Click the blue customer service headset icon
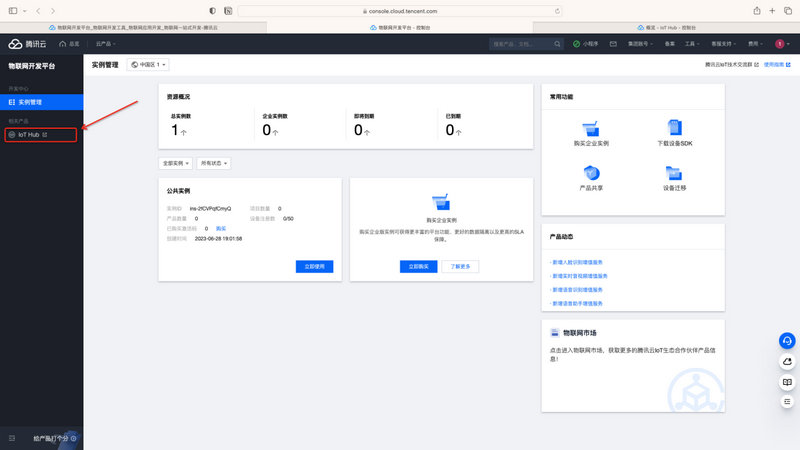Screen dimensions: 800x450 [787, 340]
